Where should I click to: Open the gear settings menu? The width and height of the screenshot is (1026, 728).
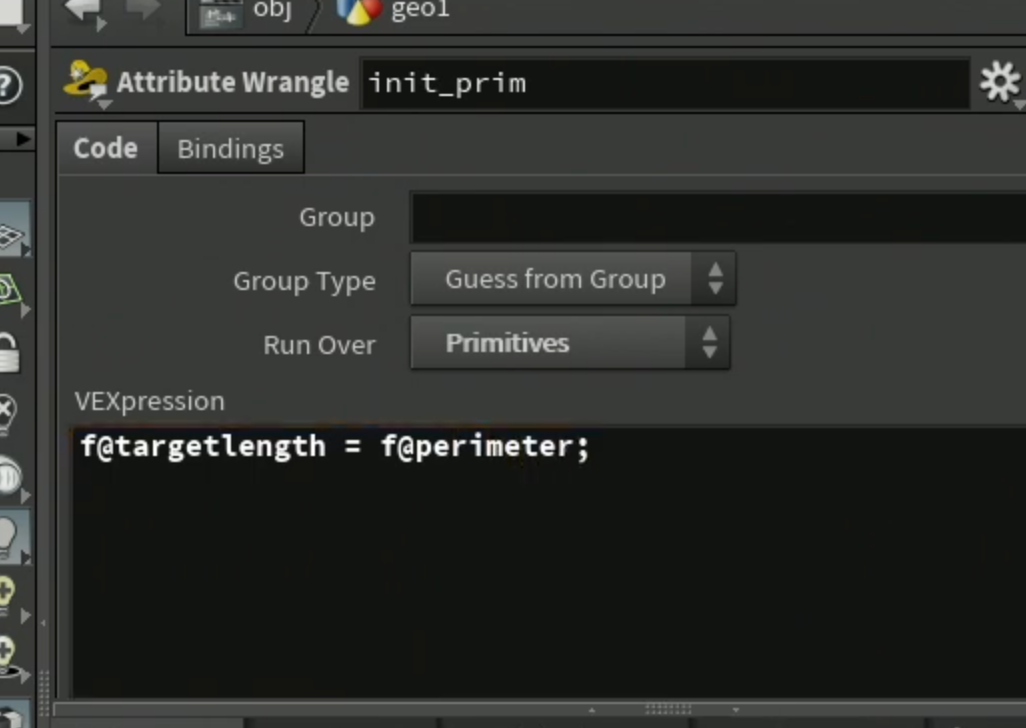pos(999,82)
